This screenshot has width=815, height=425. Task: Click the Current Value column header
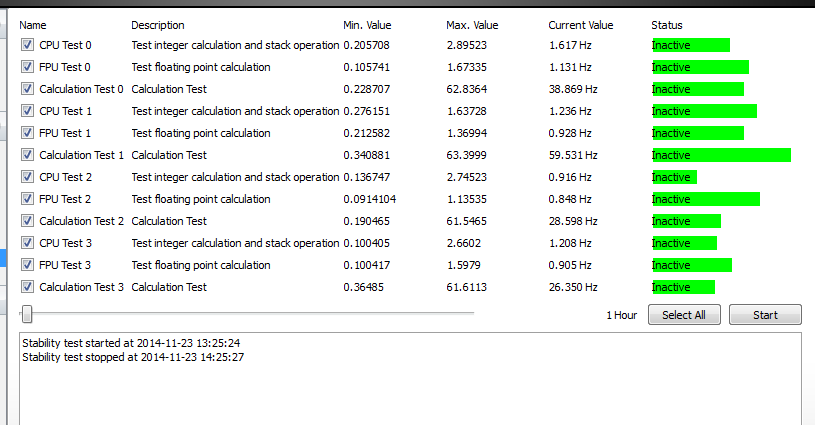pyautogui.click(x=581, y=25)
